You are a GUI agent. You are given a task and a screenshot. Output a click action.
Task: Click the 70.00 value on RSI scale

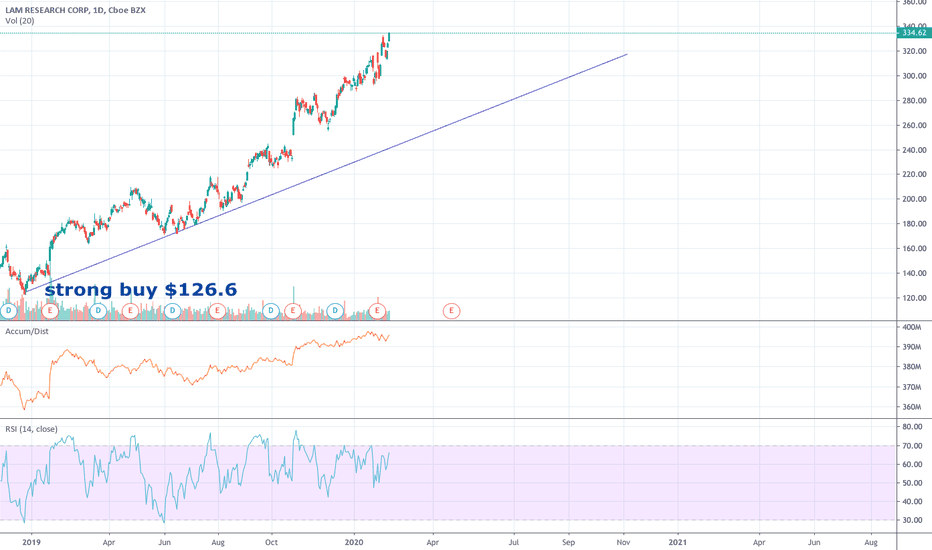912,446
